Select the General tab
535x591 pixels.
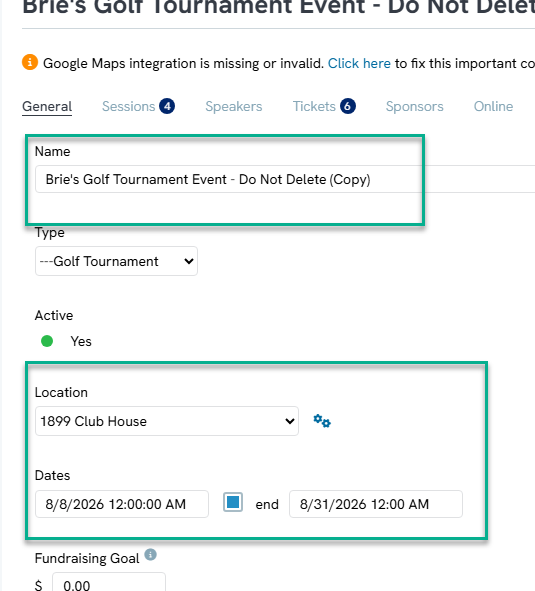47,107
